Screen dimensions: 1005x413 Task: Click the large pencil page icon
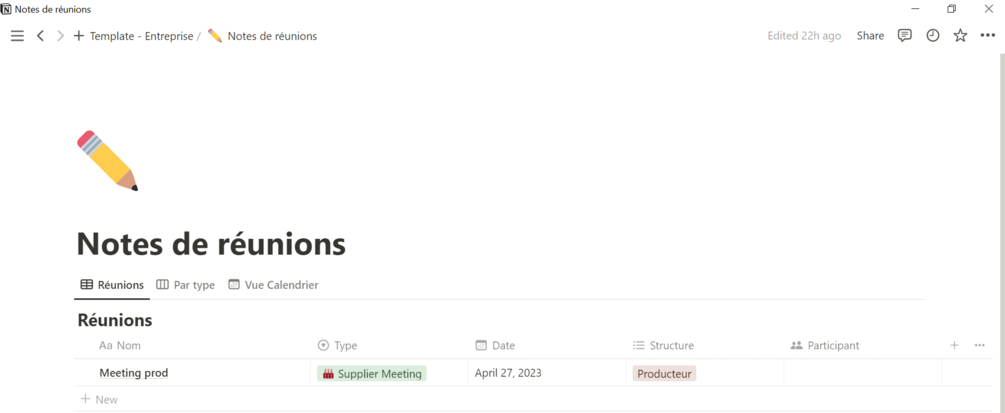pyautogui.click(x=107, y=160)
